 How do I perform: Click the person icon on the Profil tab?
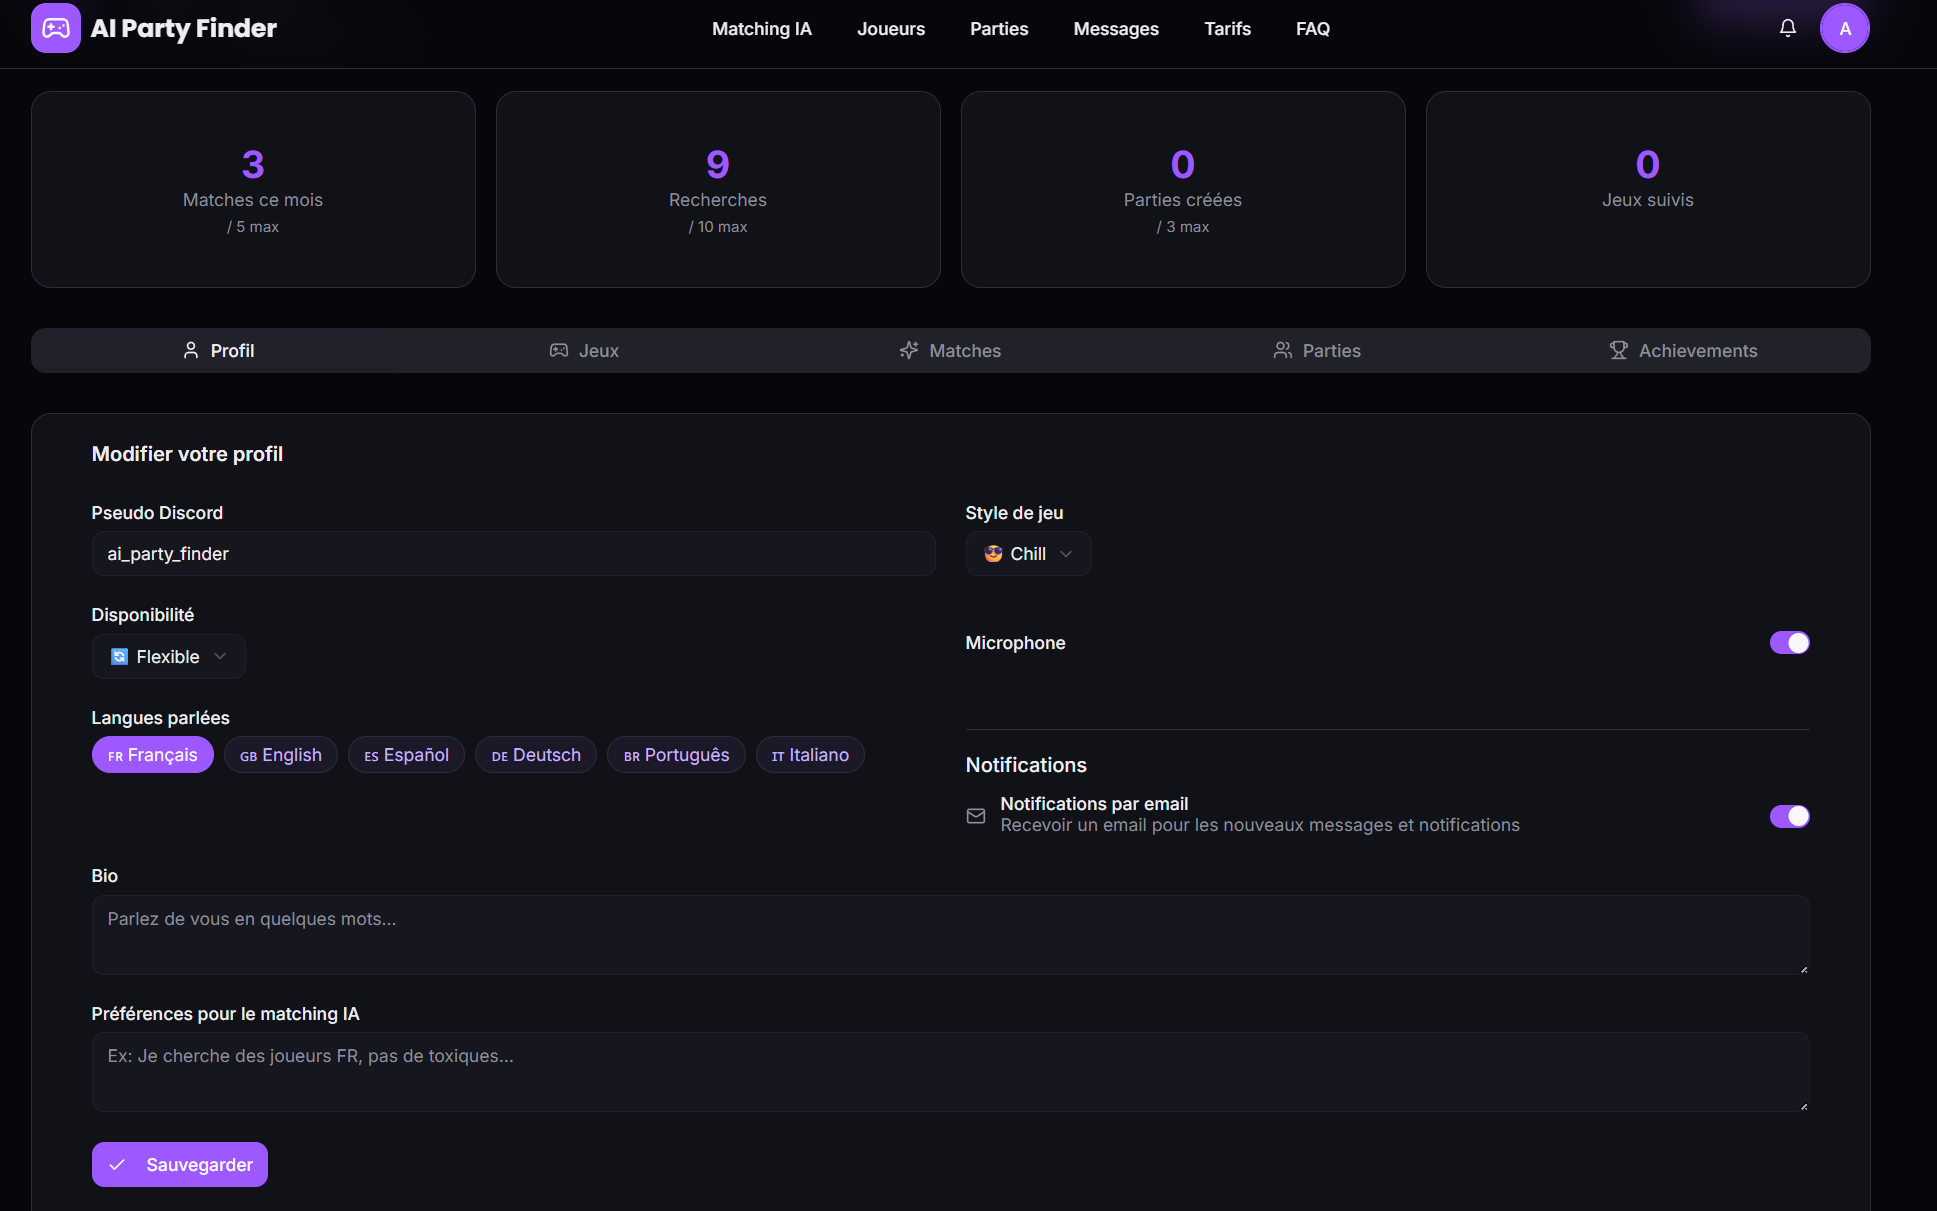pos(191,350)
